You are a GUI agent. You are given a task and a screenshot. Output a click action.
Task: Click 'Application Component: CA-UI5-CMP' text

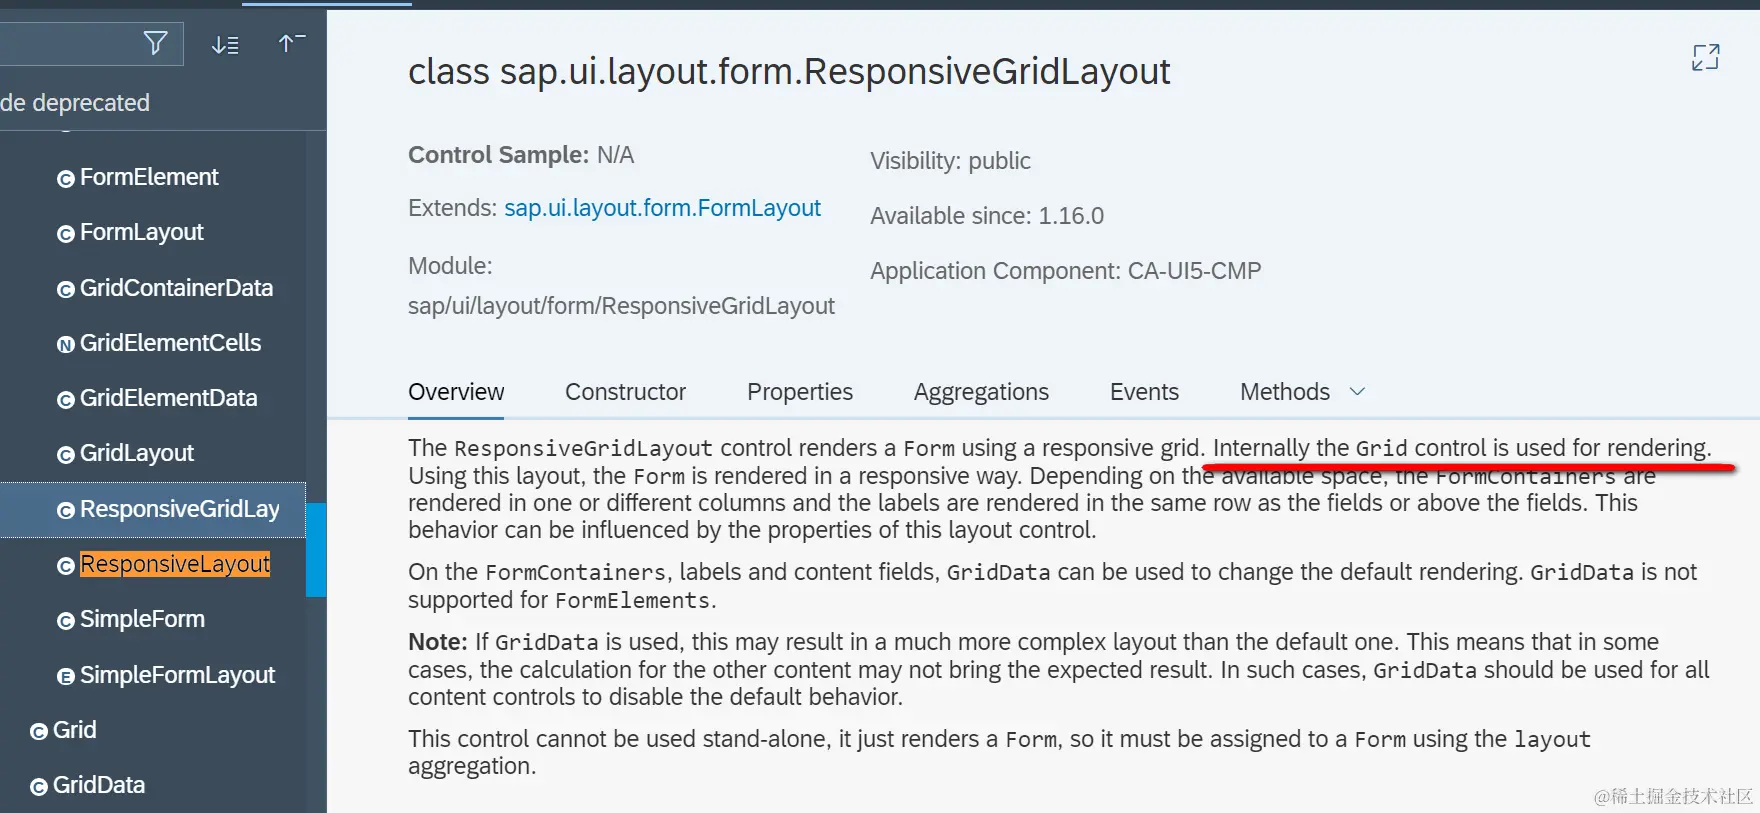point(1066,271)
